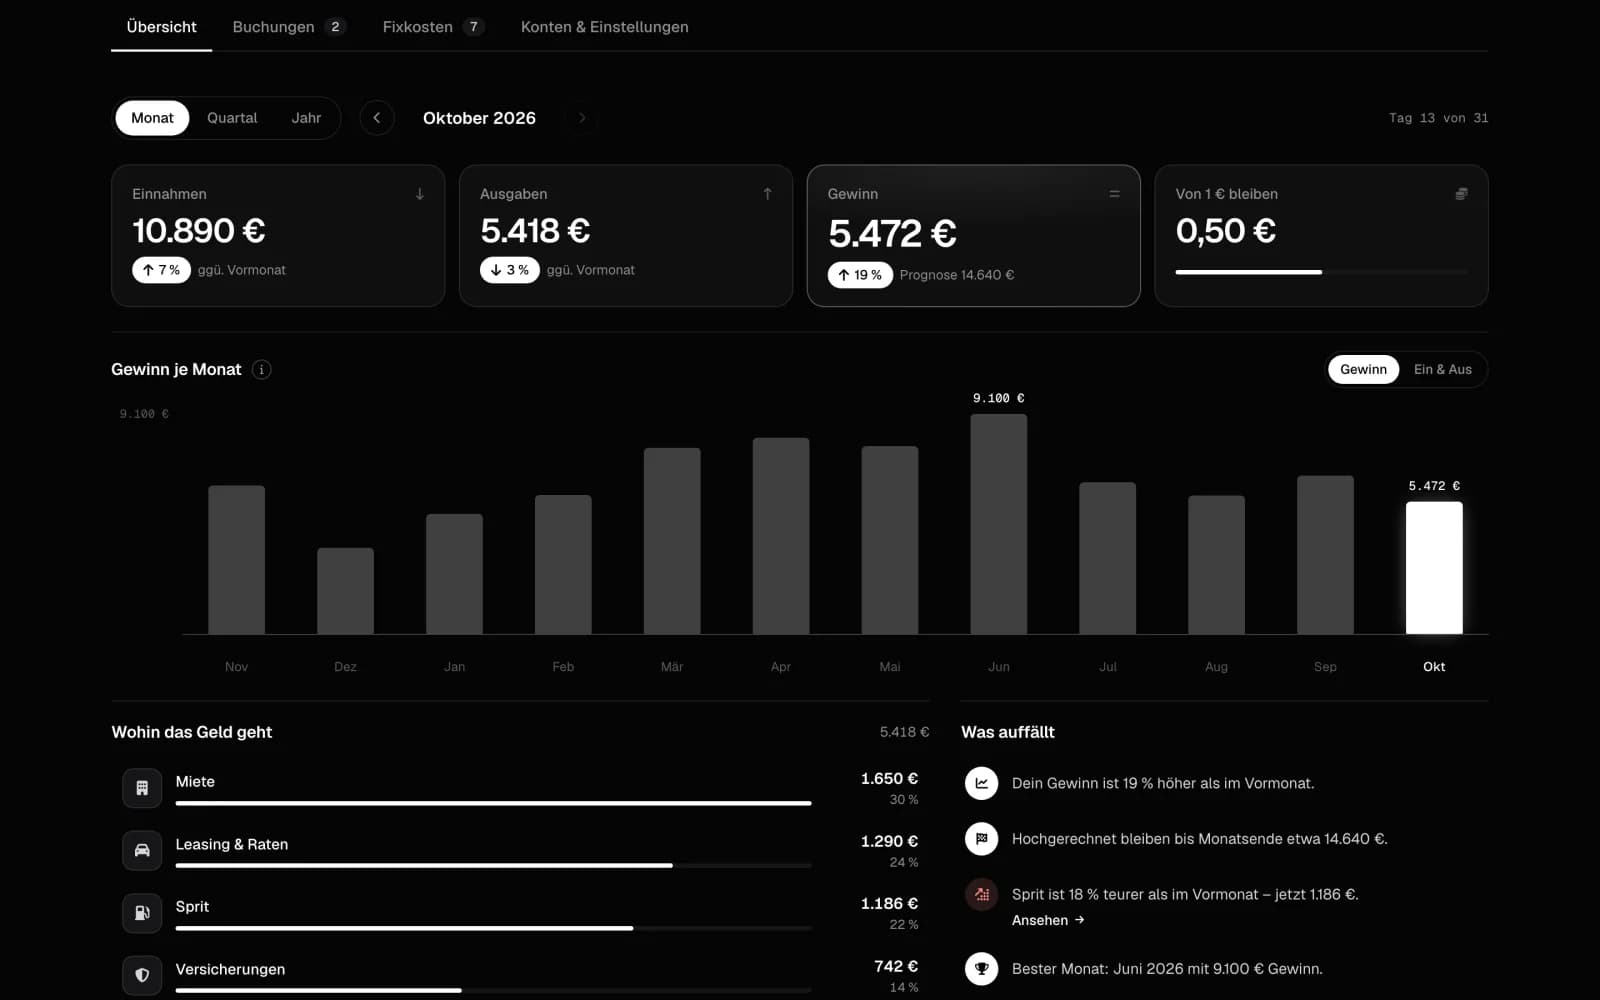Open the Fixkosten tab
Image resolution: width=1600 pixels, height=1000 pixels.
(x=433, y=27)
